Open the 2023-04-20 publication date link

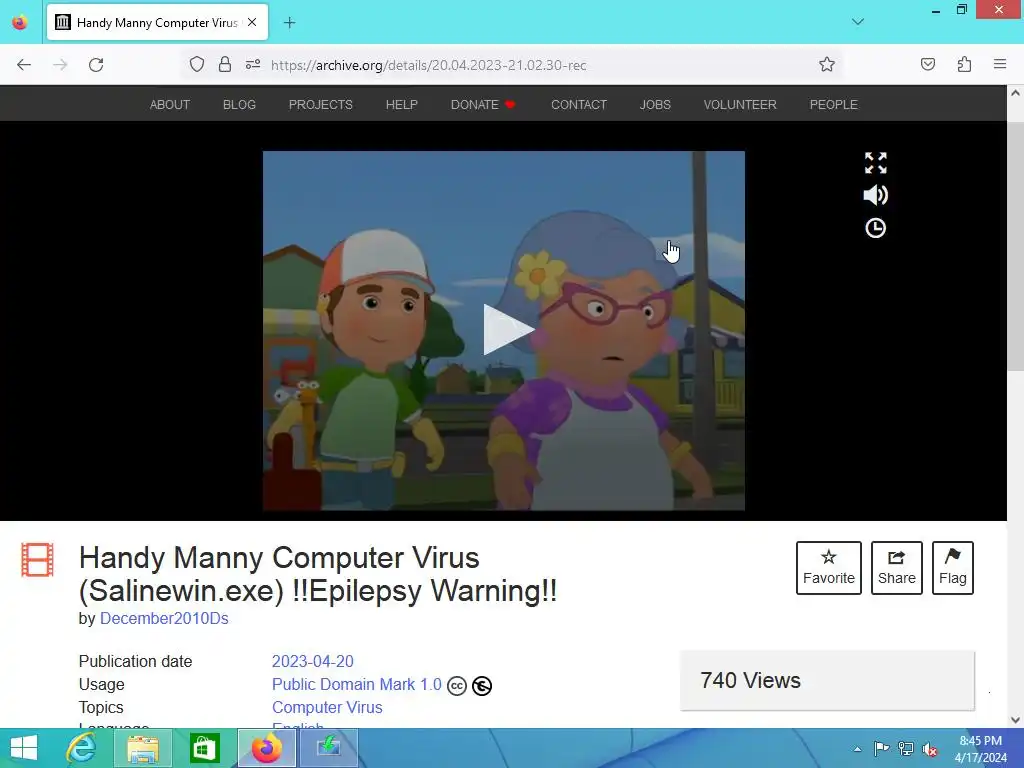point(313,661)
